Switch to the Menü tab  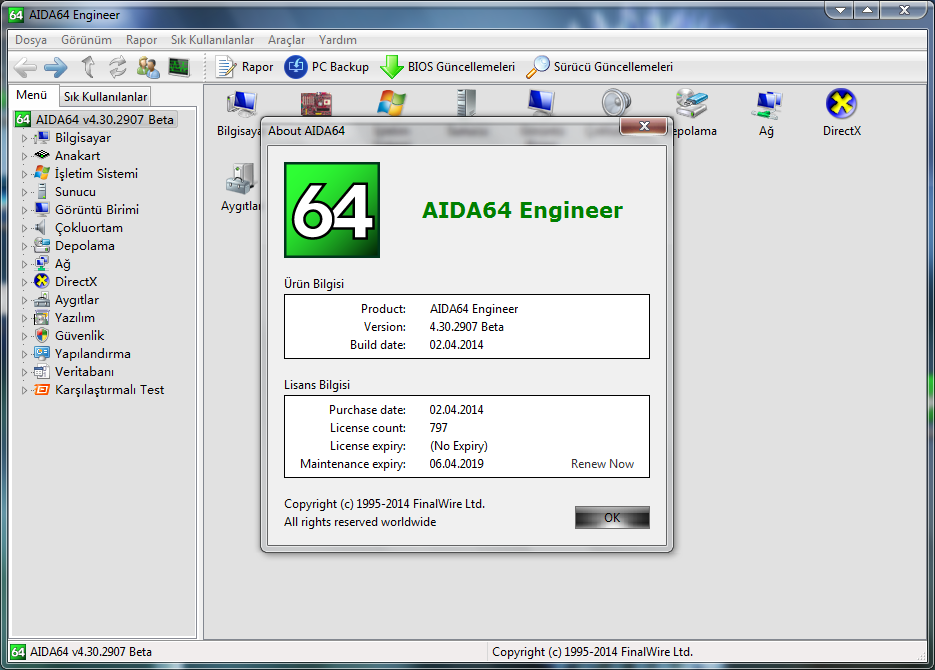tap(32, 95)
